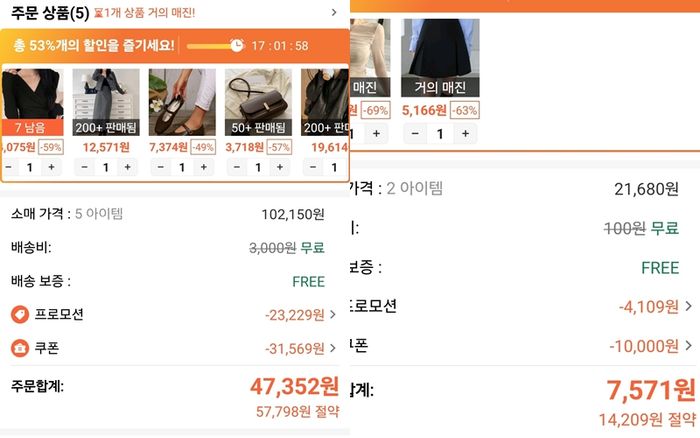This screenshot has width=700, height=438.
Task: Decrease quantity of 12,571원 item
Action: point(84,167)
